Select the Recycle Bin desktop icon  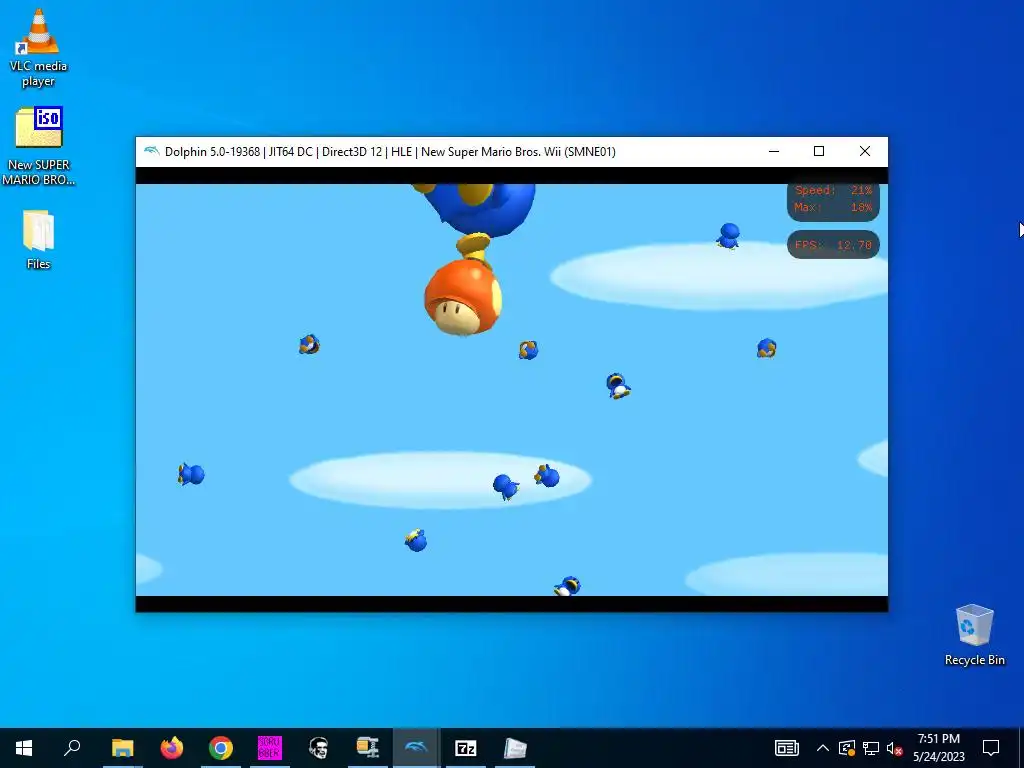[974, 635]
